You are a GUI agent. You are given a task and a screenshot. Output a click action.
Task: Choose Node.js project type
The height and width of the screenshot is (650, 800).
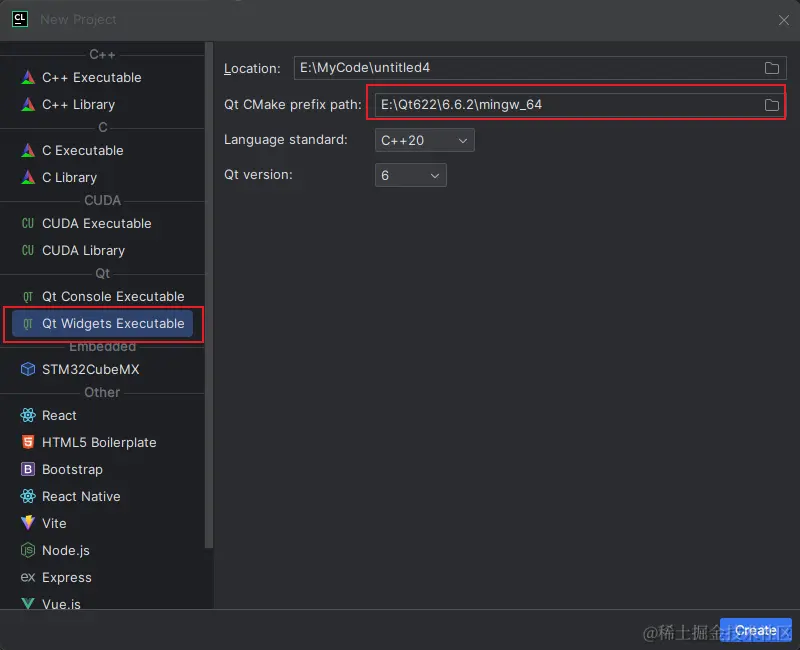103,550
